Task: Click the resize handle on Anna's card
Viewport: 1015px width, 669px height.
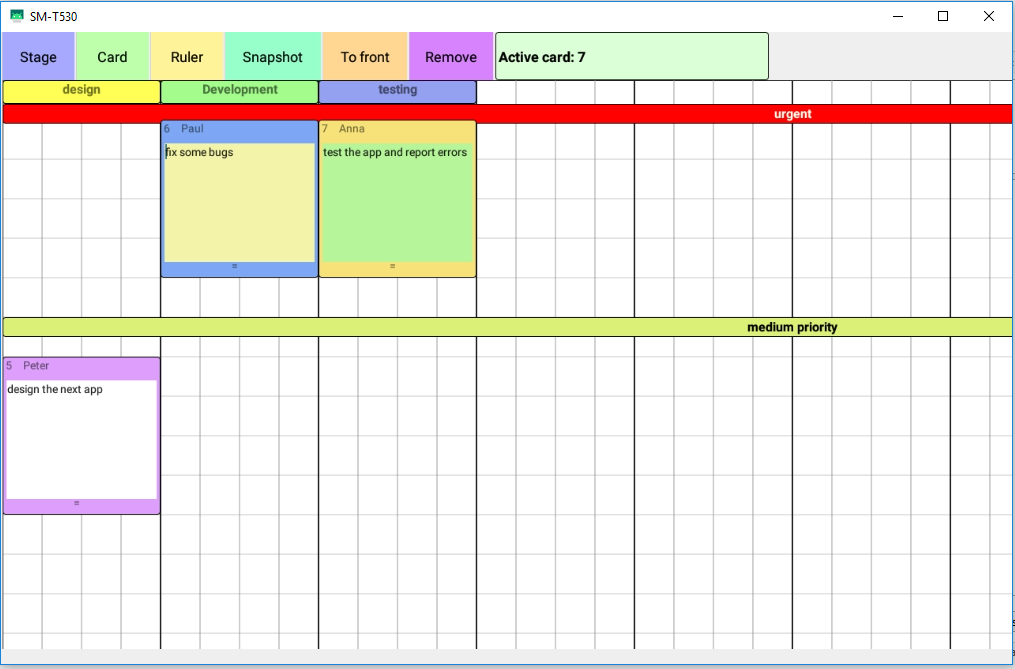Action: coord(391,267)
